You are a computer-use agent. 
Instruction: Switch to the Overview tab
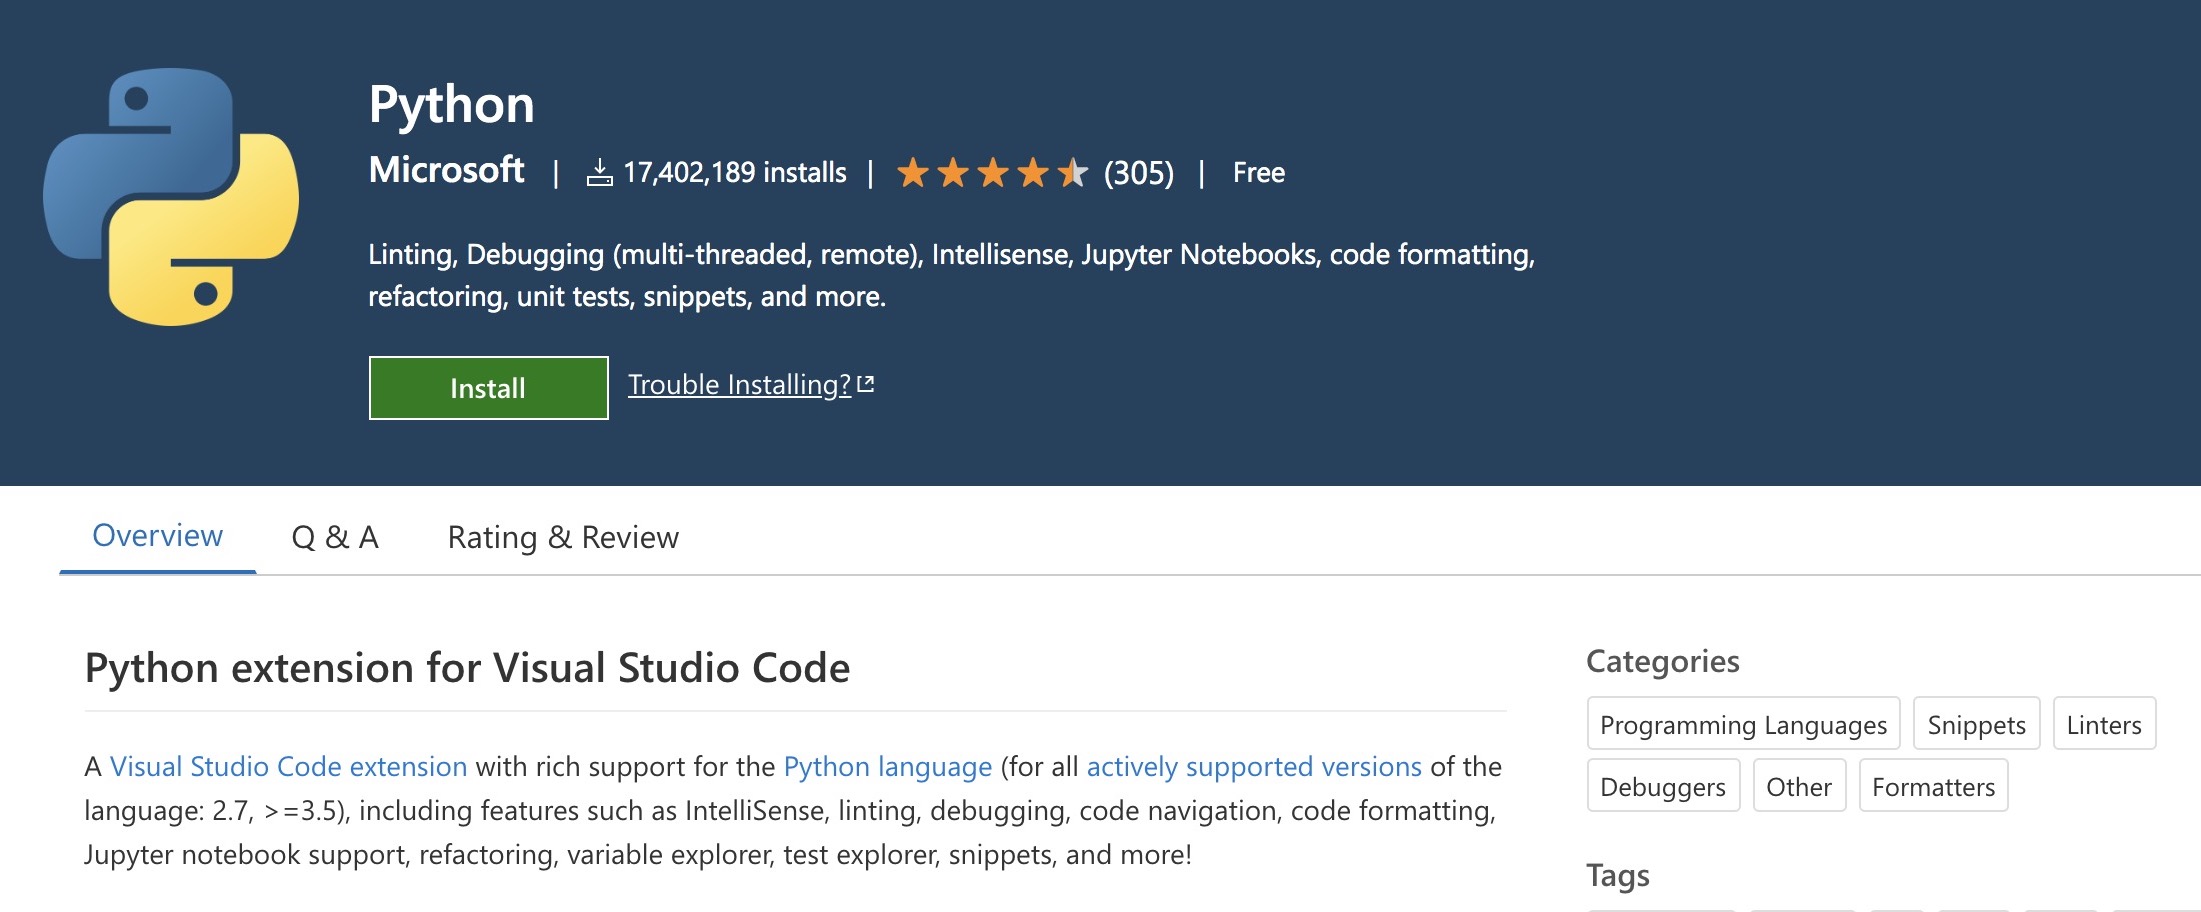tap(157, 536)
